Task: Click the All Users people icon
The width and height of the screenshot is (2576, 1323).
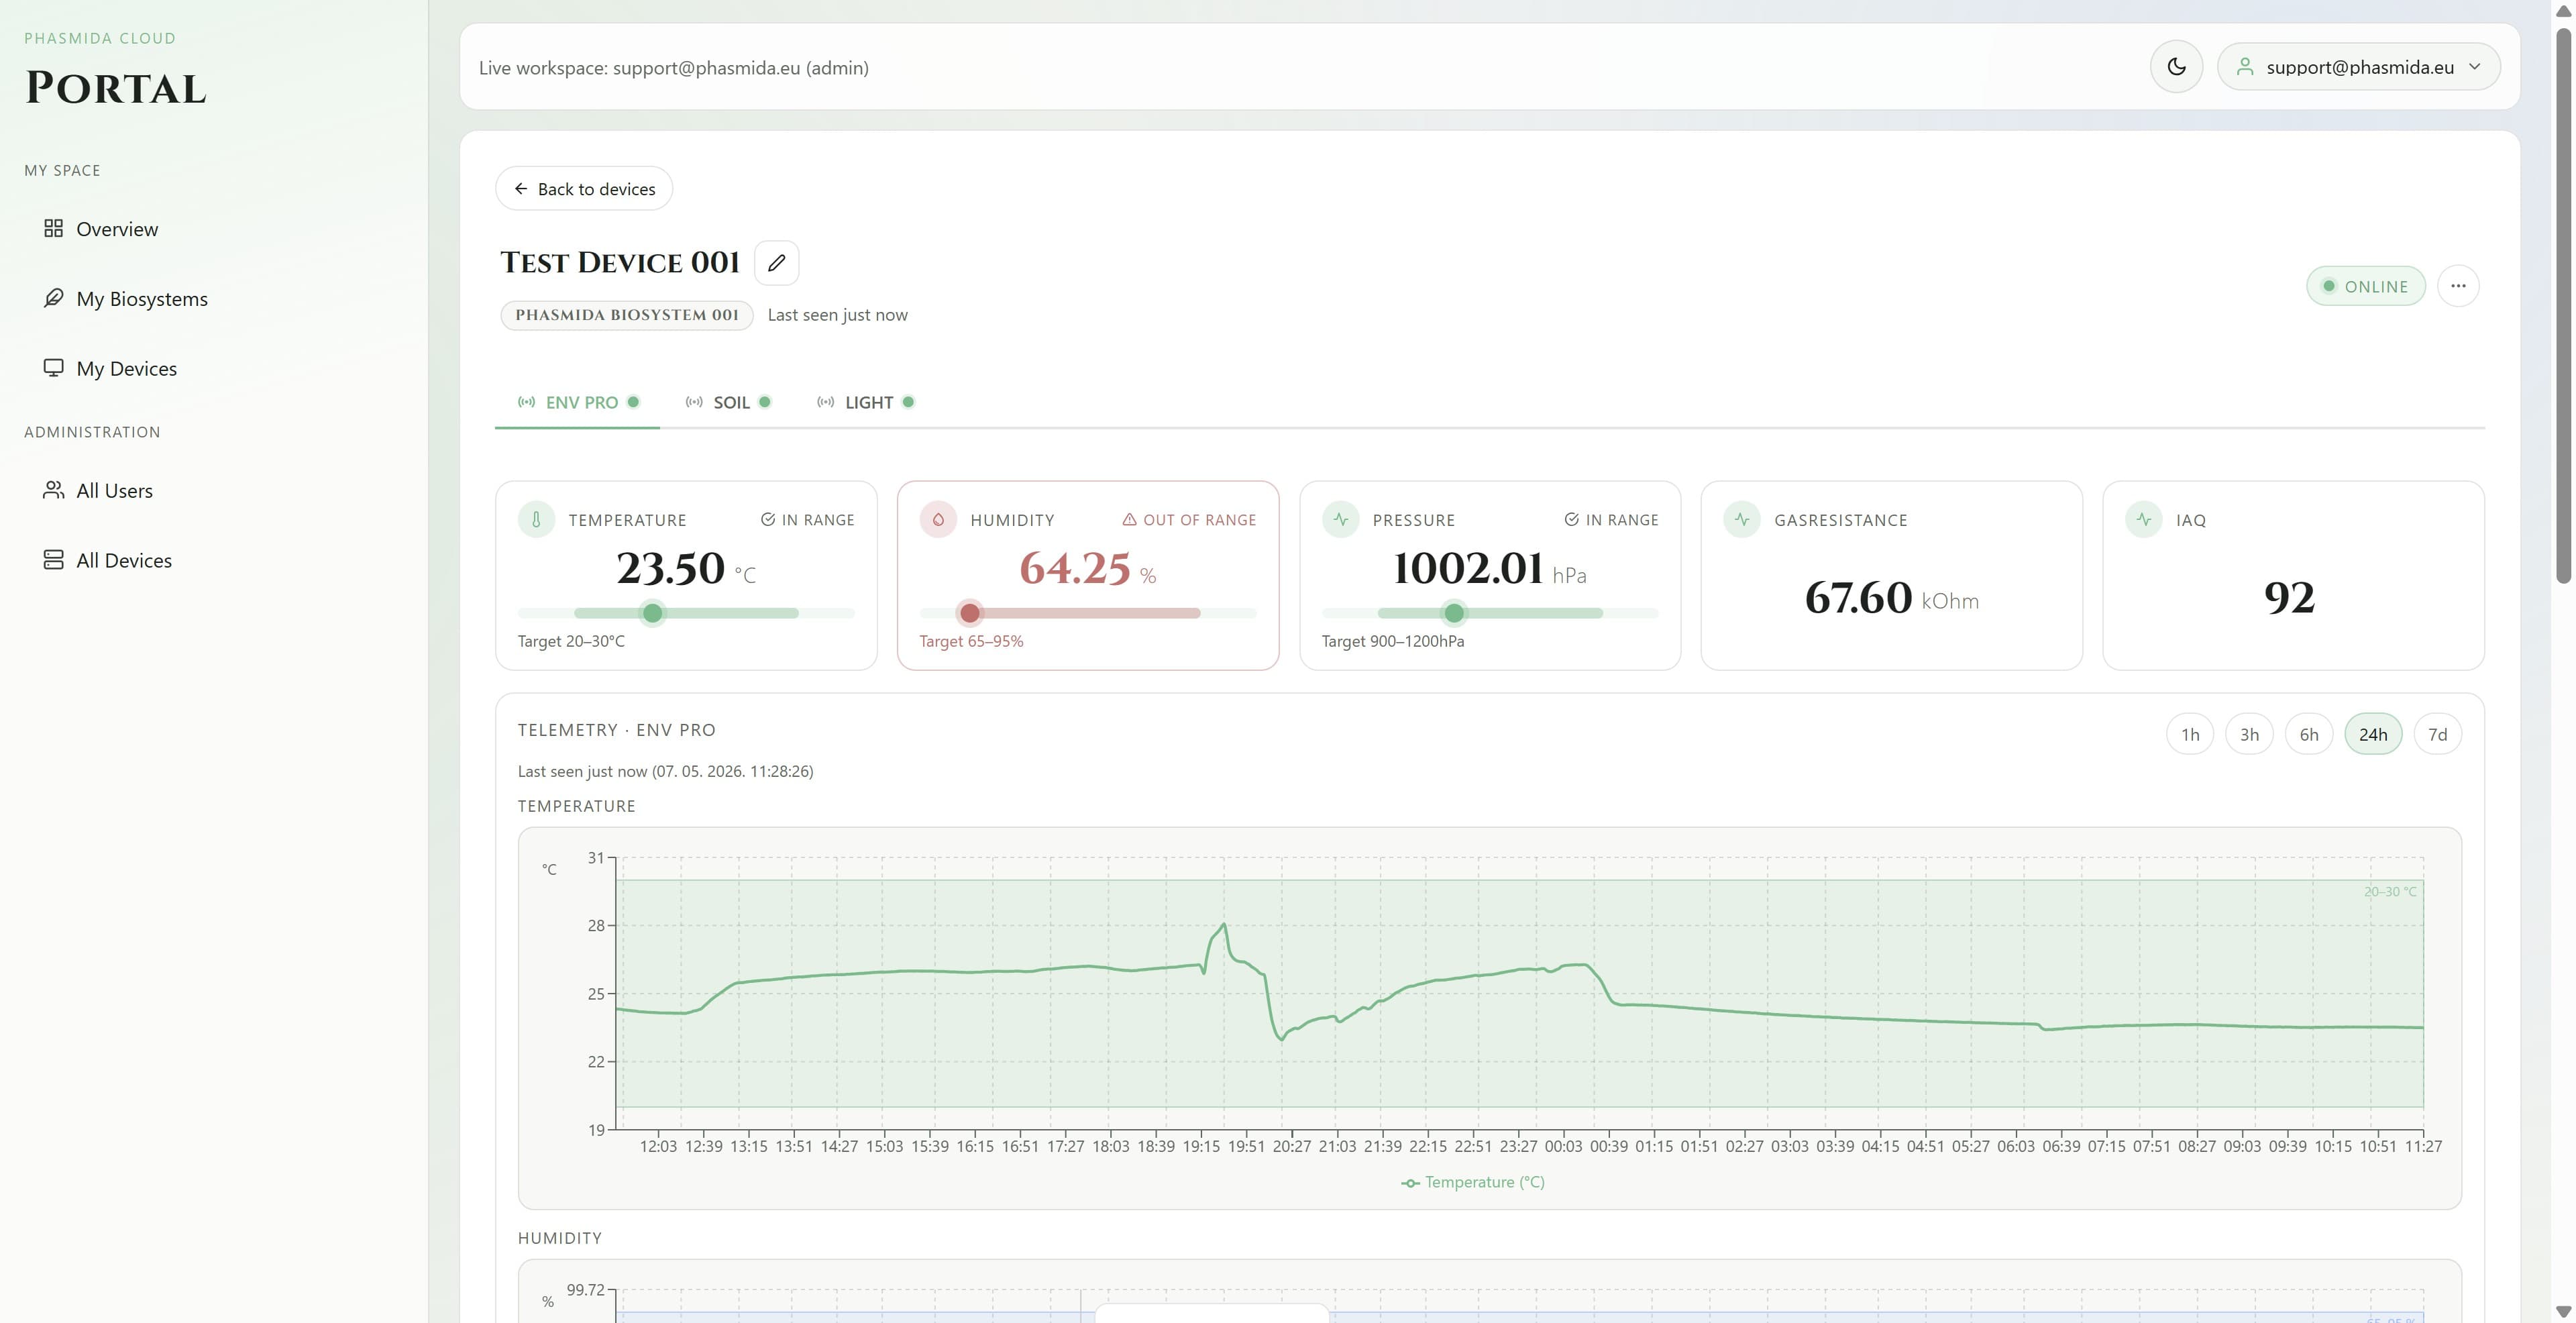Action: 54,490
